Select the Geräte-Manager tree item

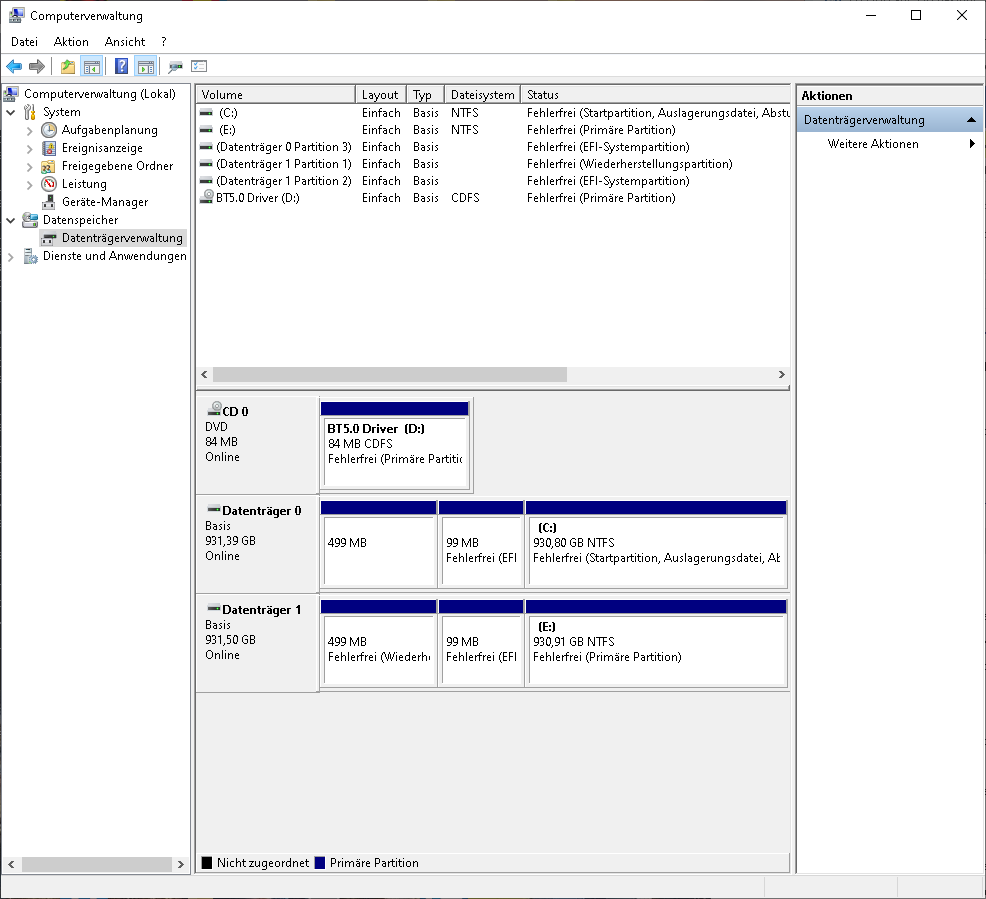pos(105,202)
